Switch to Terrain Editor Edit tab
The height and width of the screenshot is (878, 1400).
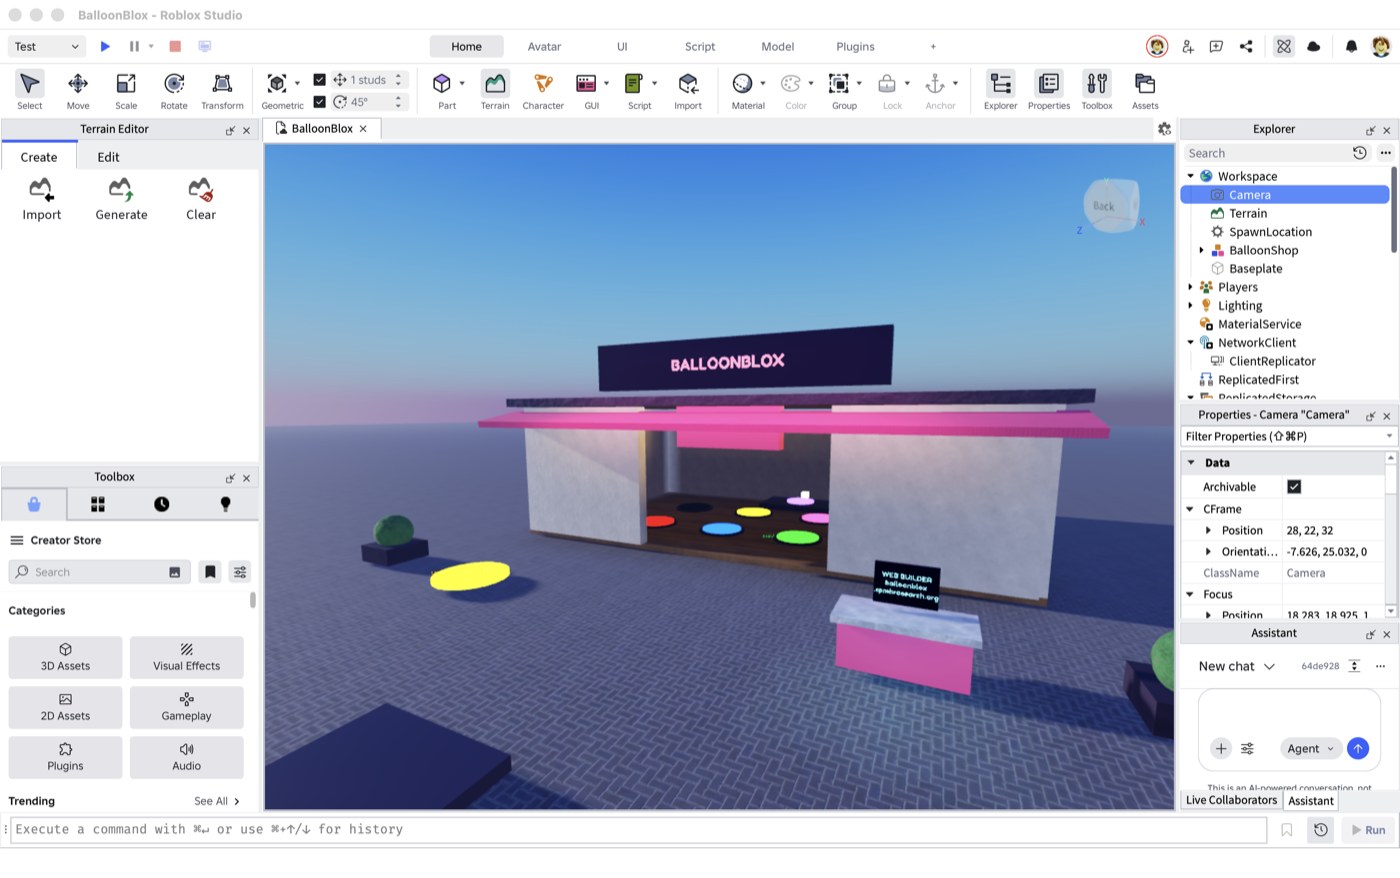tap(108, 157)
